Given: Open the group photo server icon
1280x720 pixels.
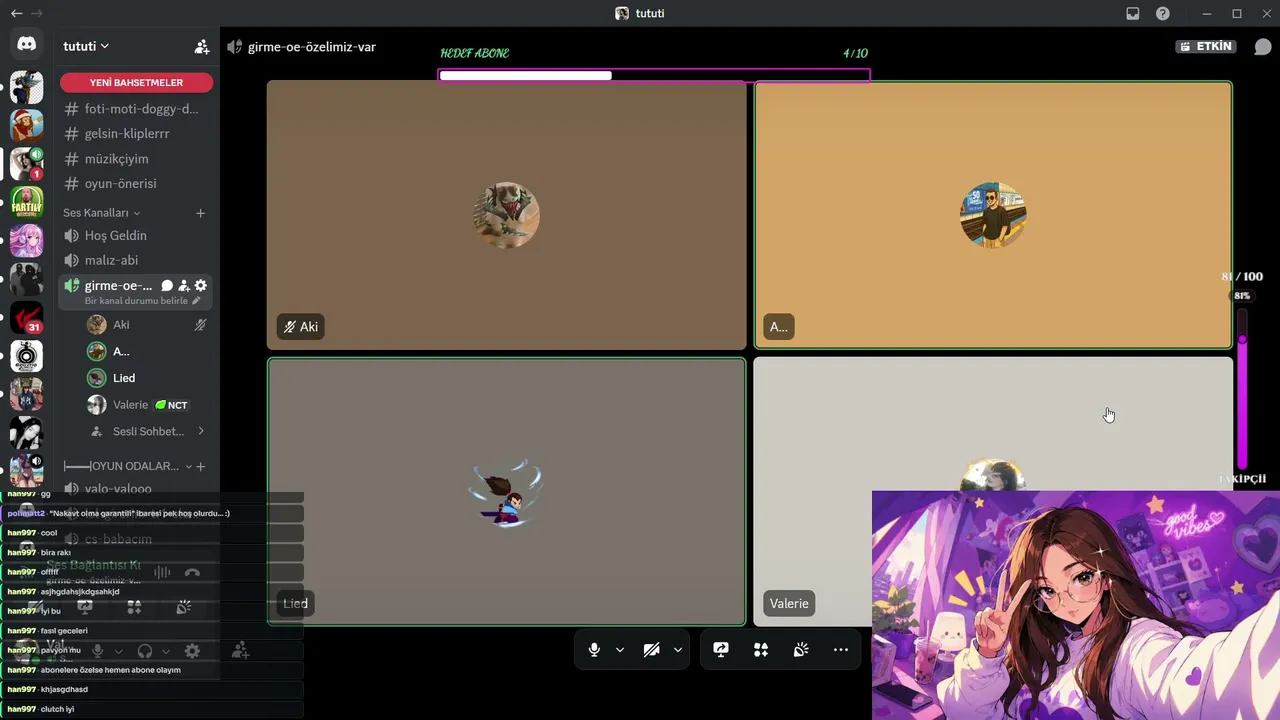Looking at the screenshot, I should click(26, 394).
